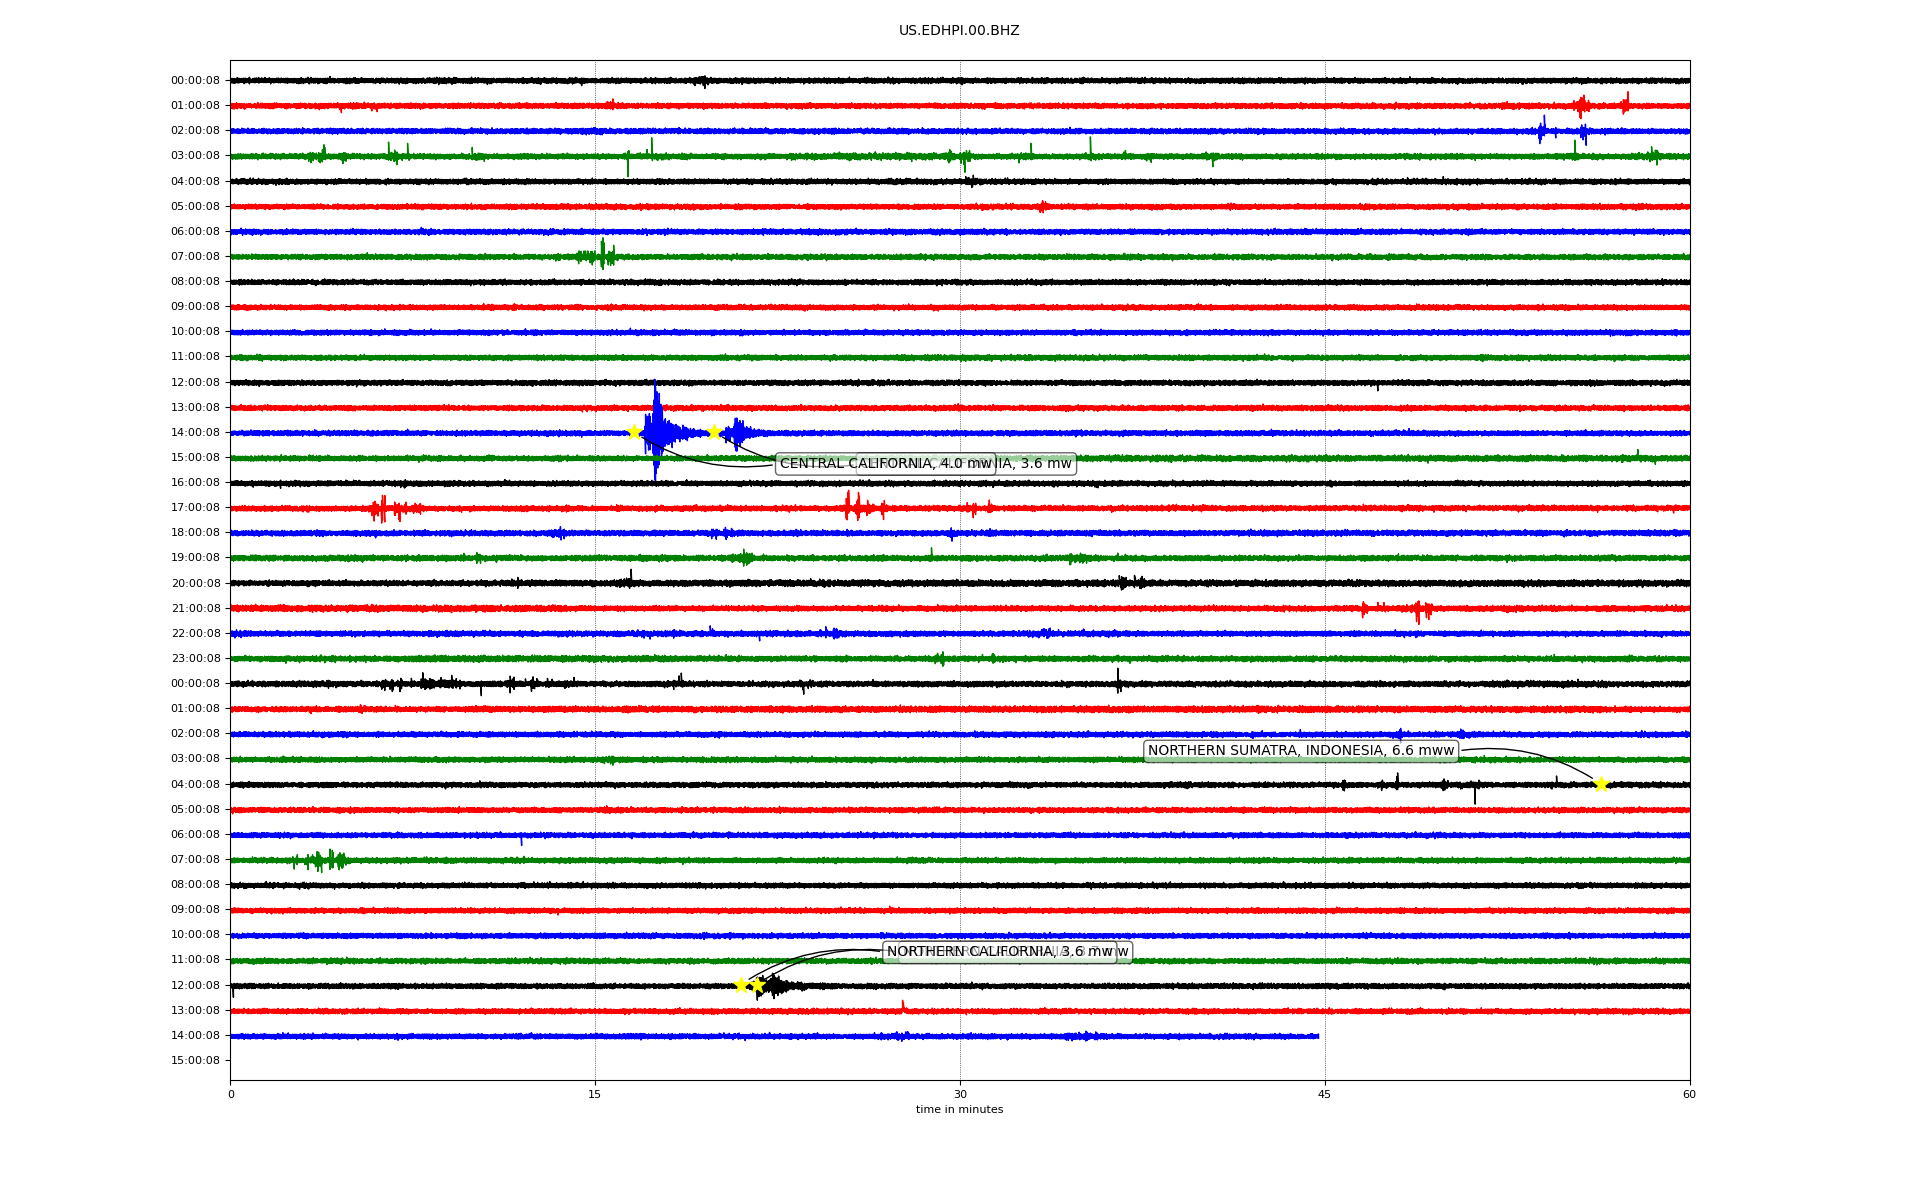
Task: Click the 19:00:08 row time label
Action: click(x=195, y=558)
